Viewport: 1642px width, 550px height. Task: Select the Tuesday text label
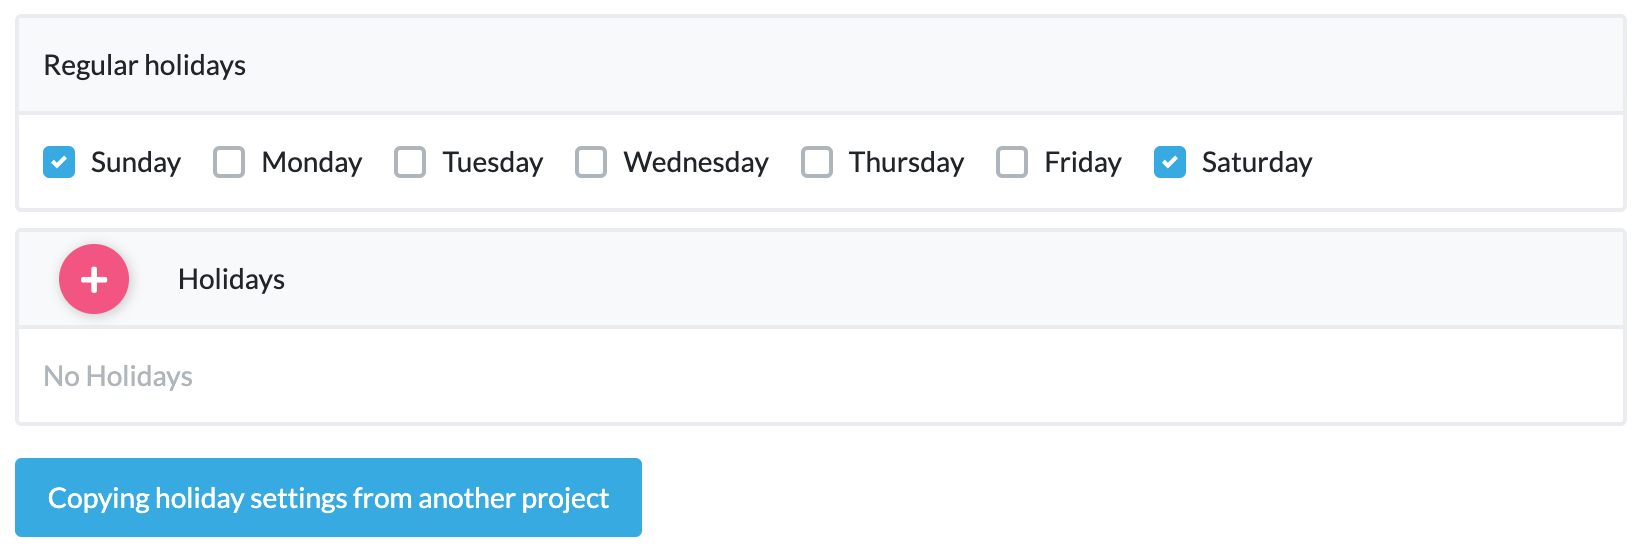pyautogui.click(x=493, y=162)
